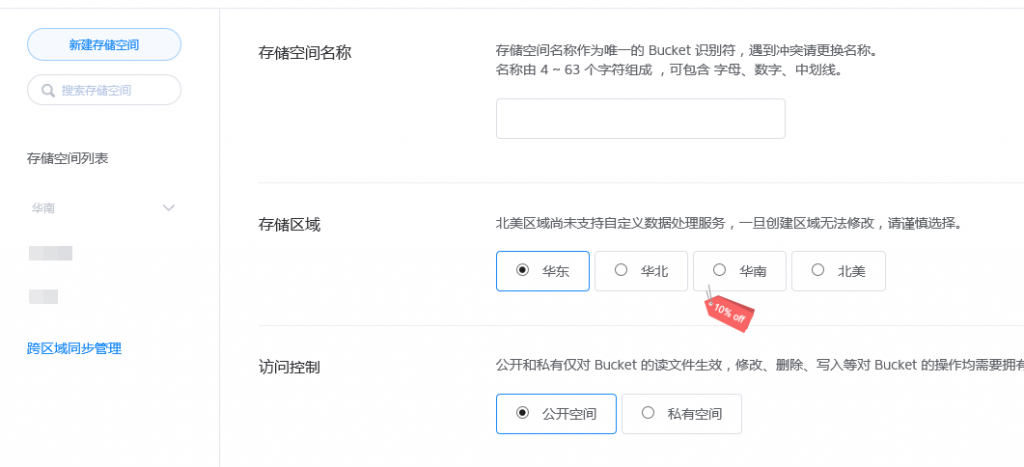Expand the 华南 region chevron
The width and height of the screenshot is (1024, 467).
(x=168, y=208)
